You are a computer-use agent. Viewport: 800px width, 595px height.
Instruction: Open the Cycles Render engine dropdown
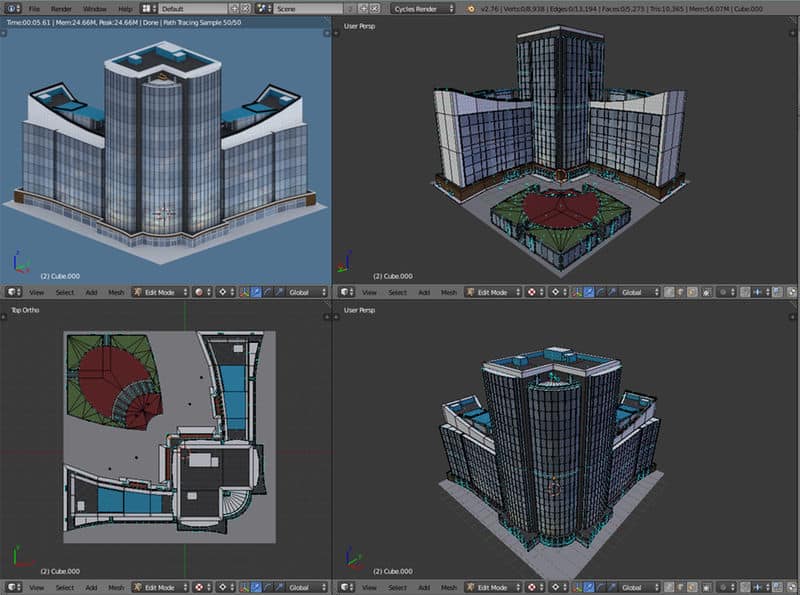click(422, 8)
